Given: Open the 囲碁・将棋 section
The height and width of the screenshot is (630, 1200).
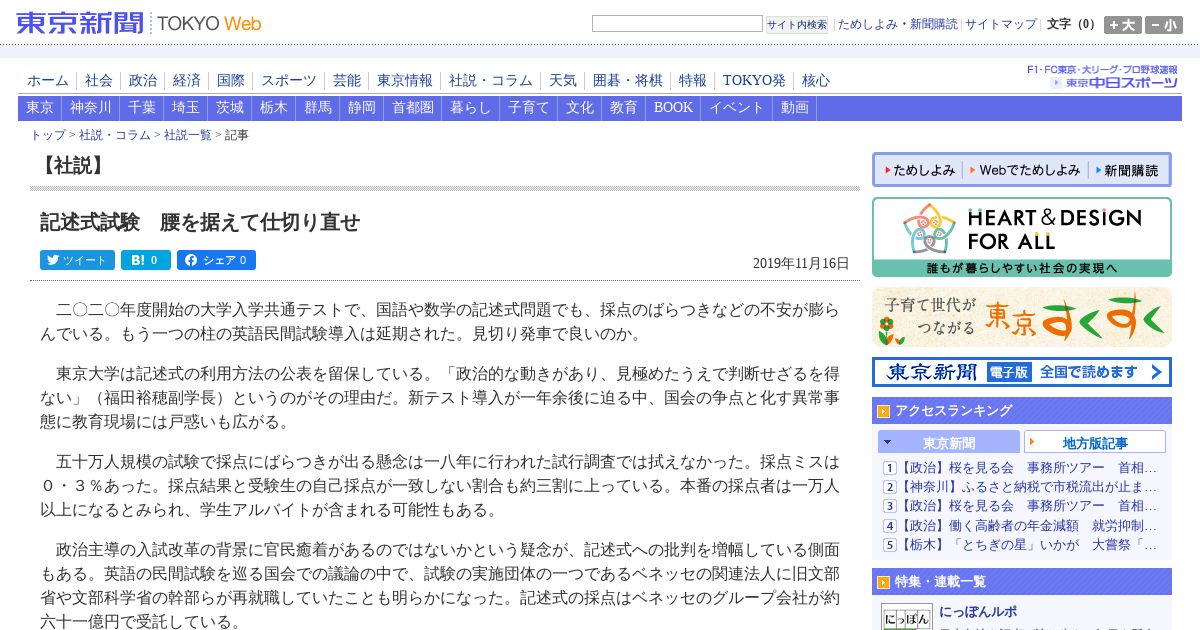Looking at the screenshot, I should coord(628,81).
